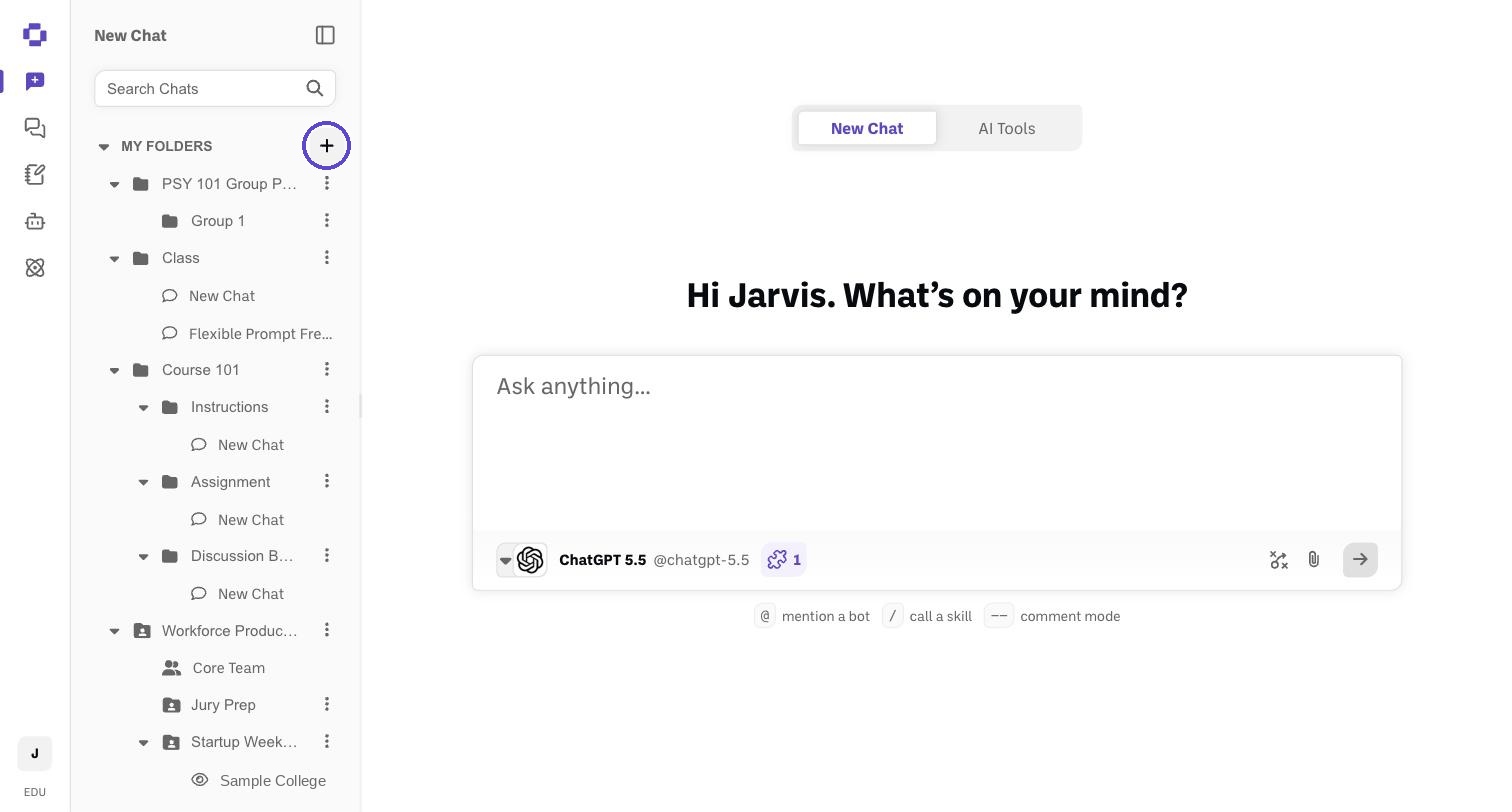Collapse the MY FOLDERS section
1512x812 pixels.
[104, 146]
